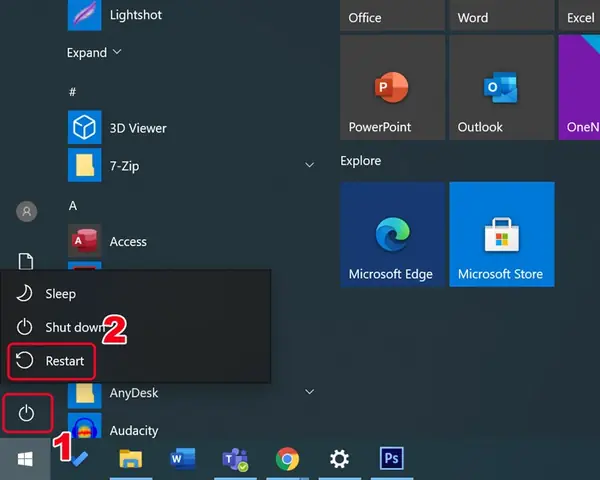Viewport: 600px width, 480px height.
Task: Click the 3D Viewer label text
Action: tap(138, 128)
